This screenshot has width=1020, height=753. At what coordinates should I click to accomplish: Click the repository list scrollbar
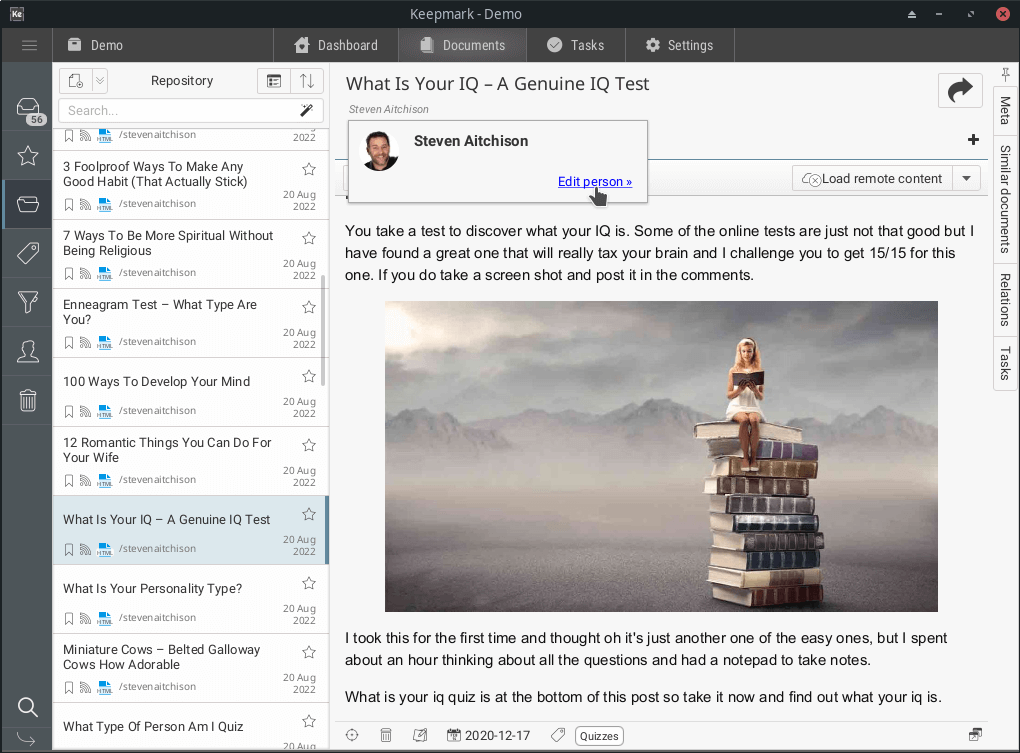tap(324, 320)
